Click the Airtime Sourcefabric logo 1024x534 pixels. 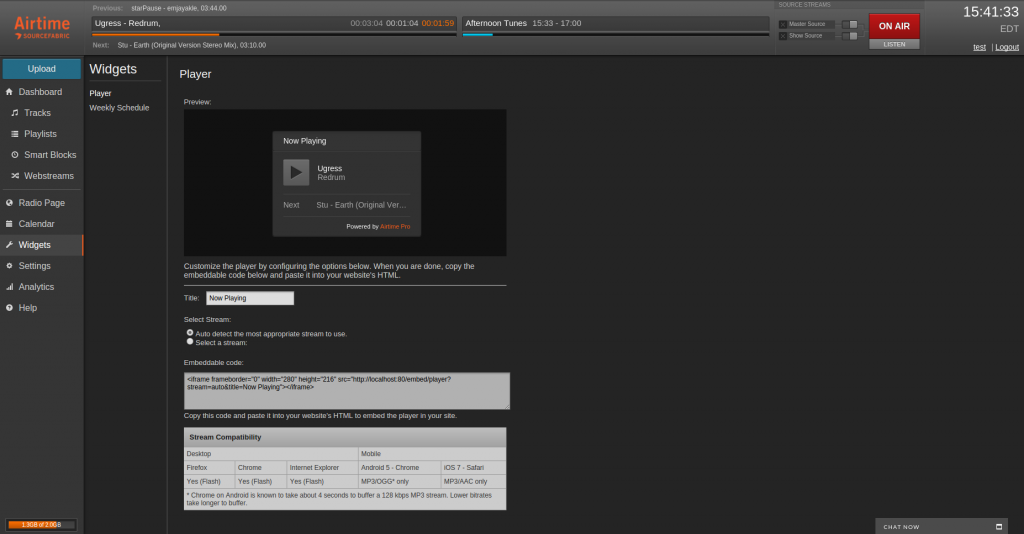click(x=42, y=27)
